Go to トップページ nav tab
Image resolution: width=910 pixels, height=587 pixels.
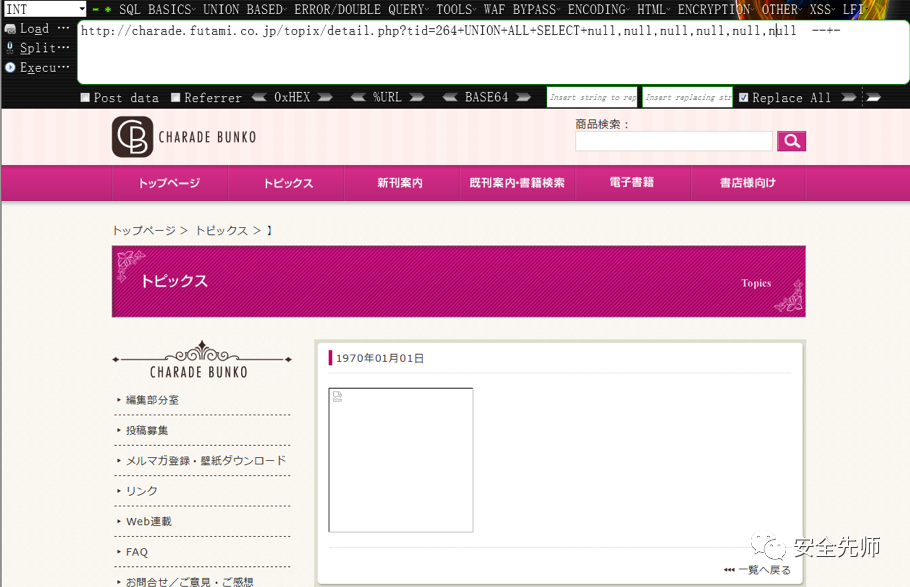tap(169, 183)
